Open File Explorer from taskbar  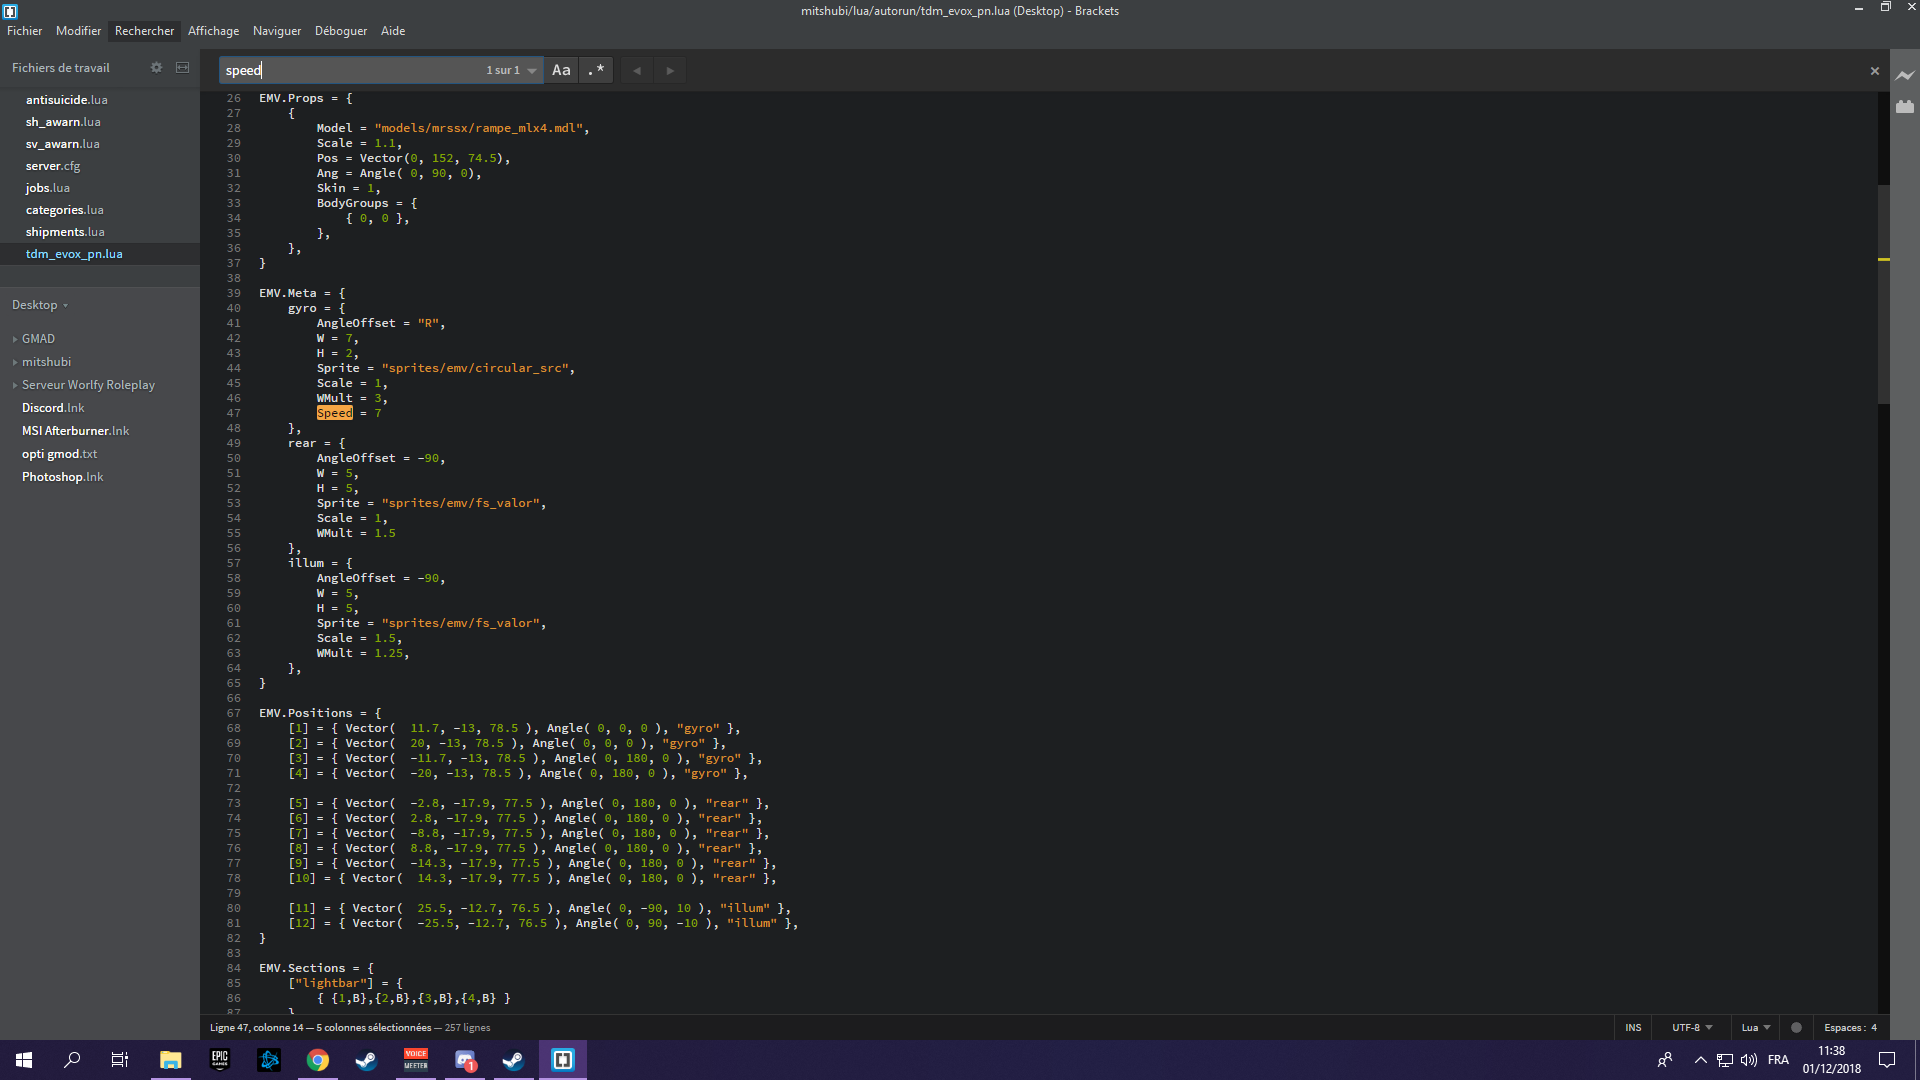[x=171, y=1060]
